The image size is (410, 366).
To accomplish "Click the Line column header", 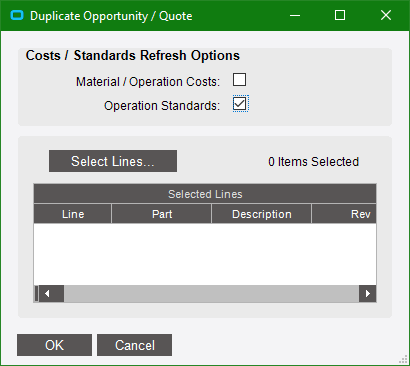I will point(73,214).
